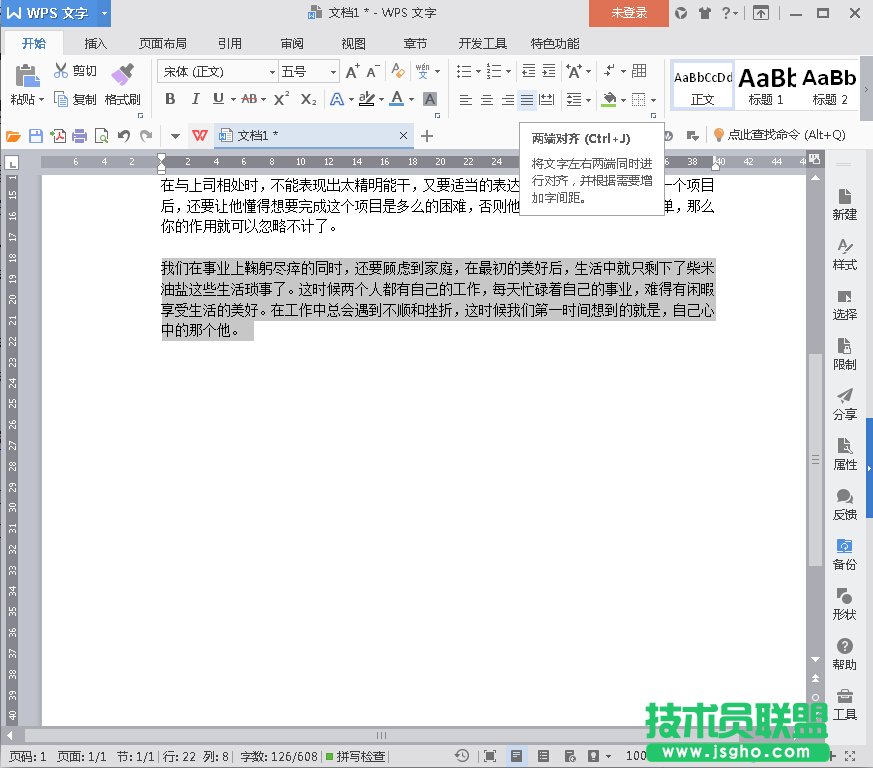Open the font name dropdown 宋体 (正文)

pos(217,72)
